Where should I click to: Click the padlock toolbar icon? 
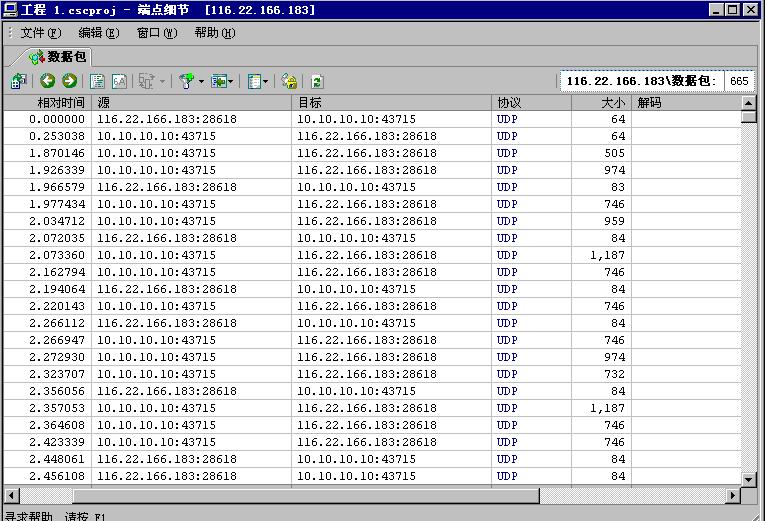pyautogui.click(x=289, y=81)
